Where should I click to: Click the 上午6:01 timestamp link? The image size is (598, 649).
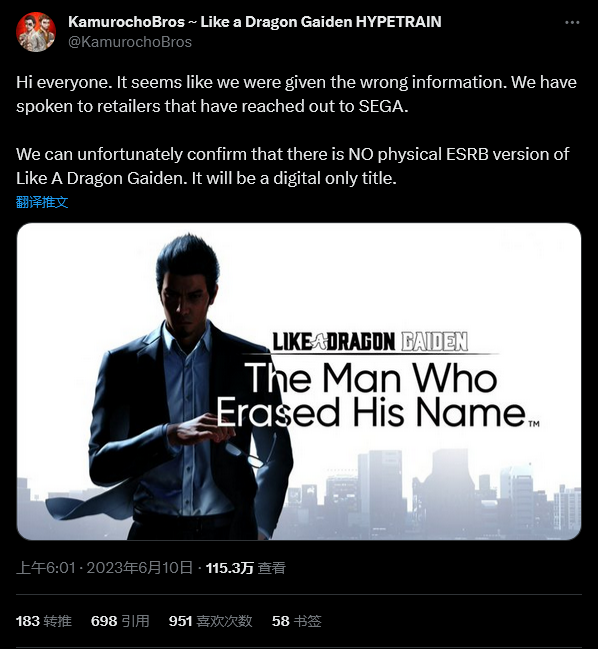(46, 567)
